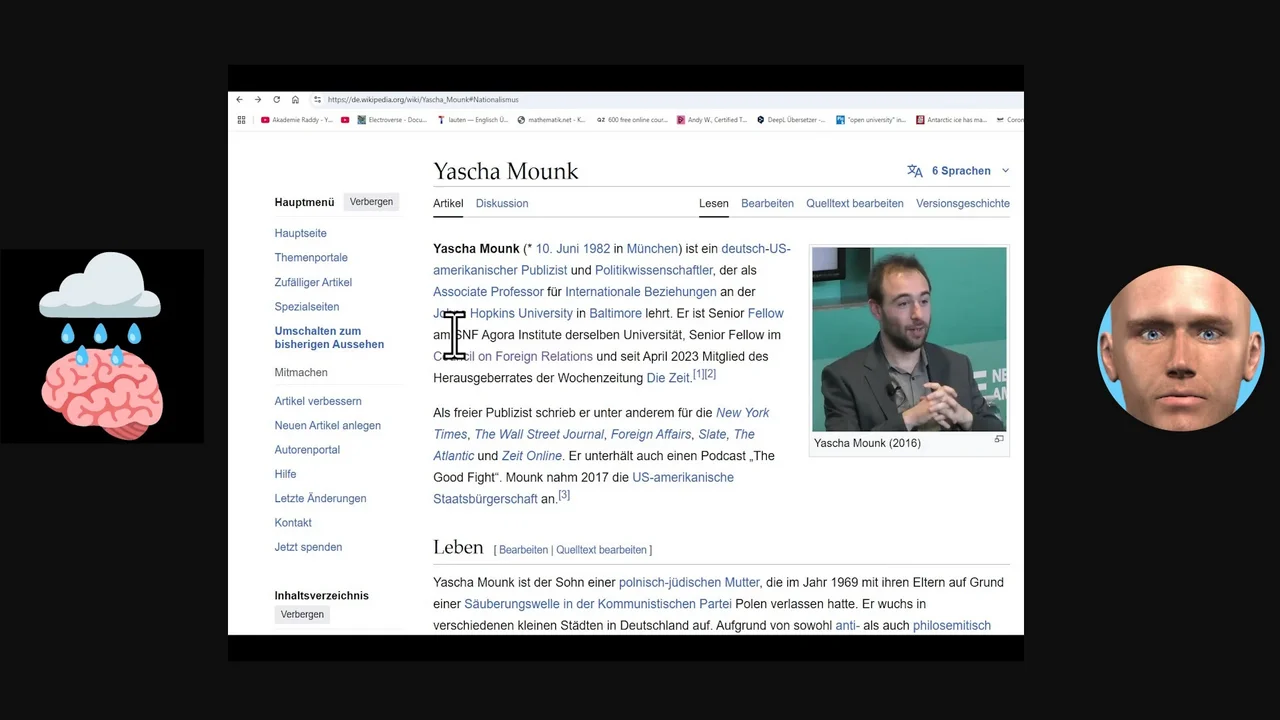Follow the '10. Juni 1982' link
This screenshot has width=1280, height=720.
[x=573, y=249]
